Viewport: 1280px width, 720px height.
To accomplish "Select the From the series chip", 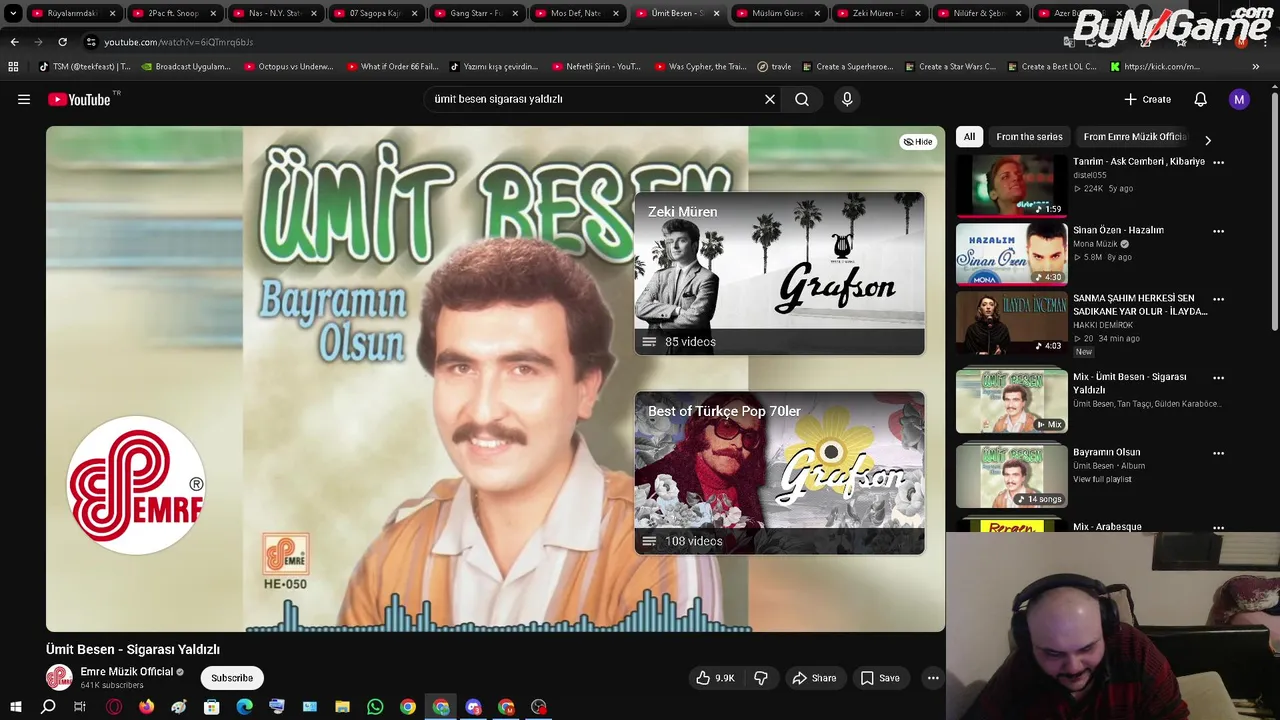I will (x=1029, y=137).
